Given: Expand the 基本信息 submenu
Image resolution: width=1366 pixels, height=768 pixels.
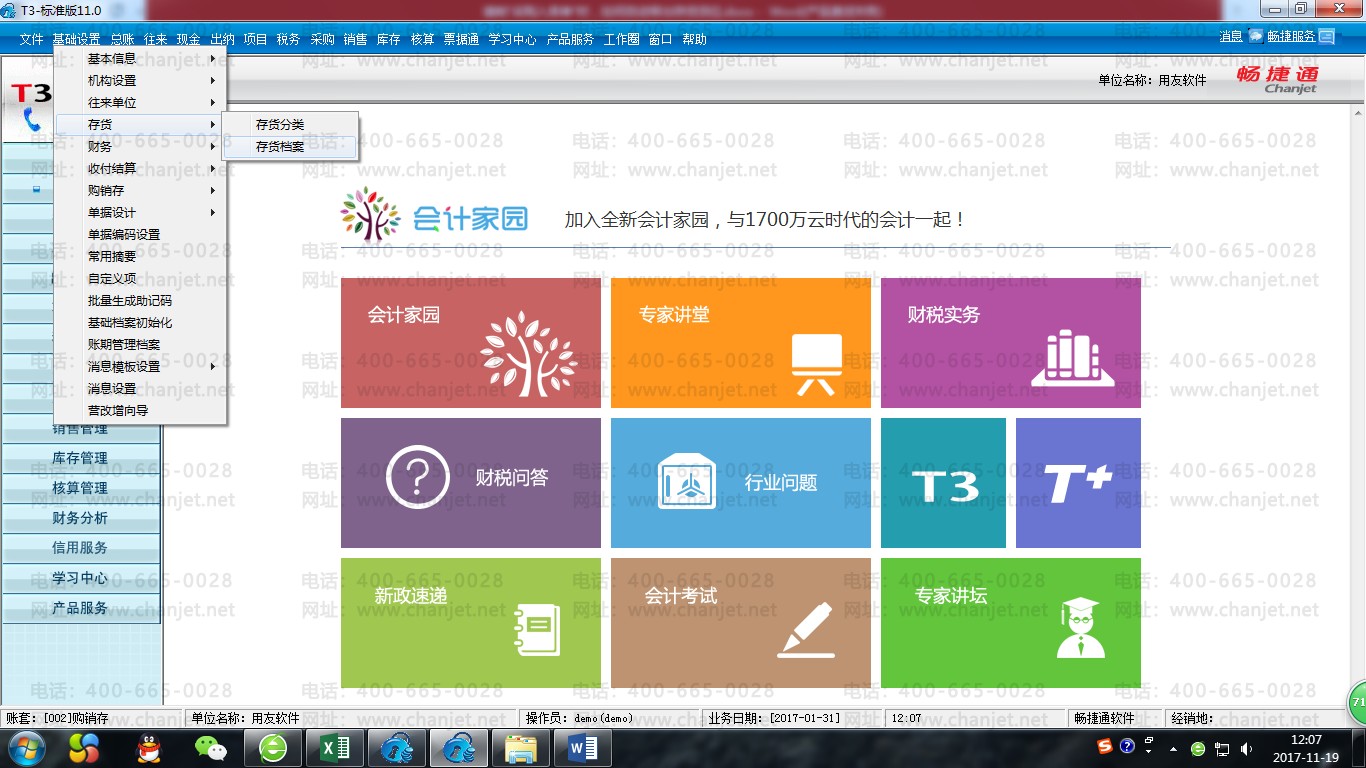Looking at the screenshot, I should point(140,59).
